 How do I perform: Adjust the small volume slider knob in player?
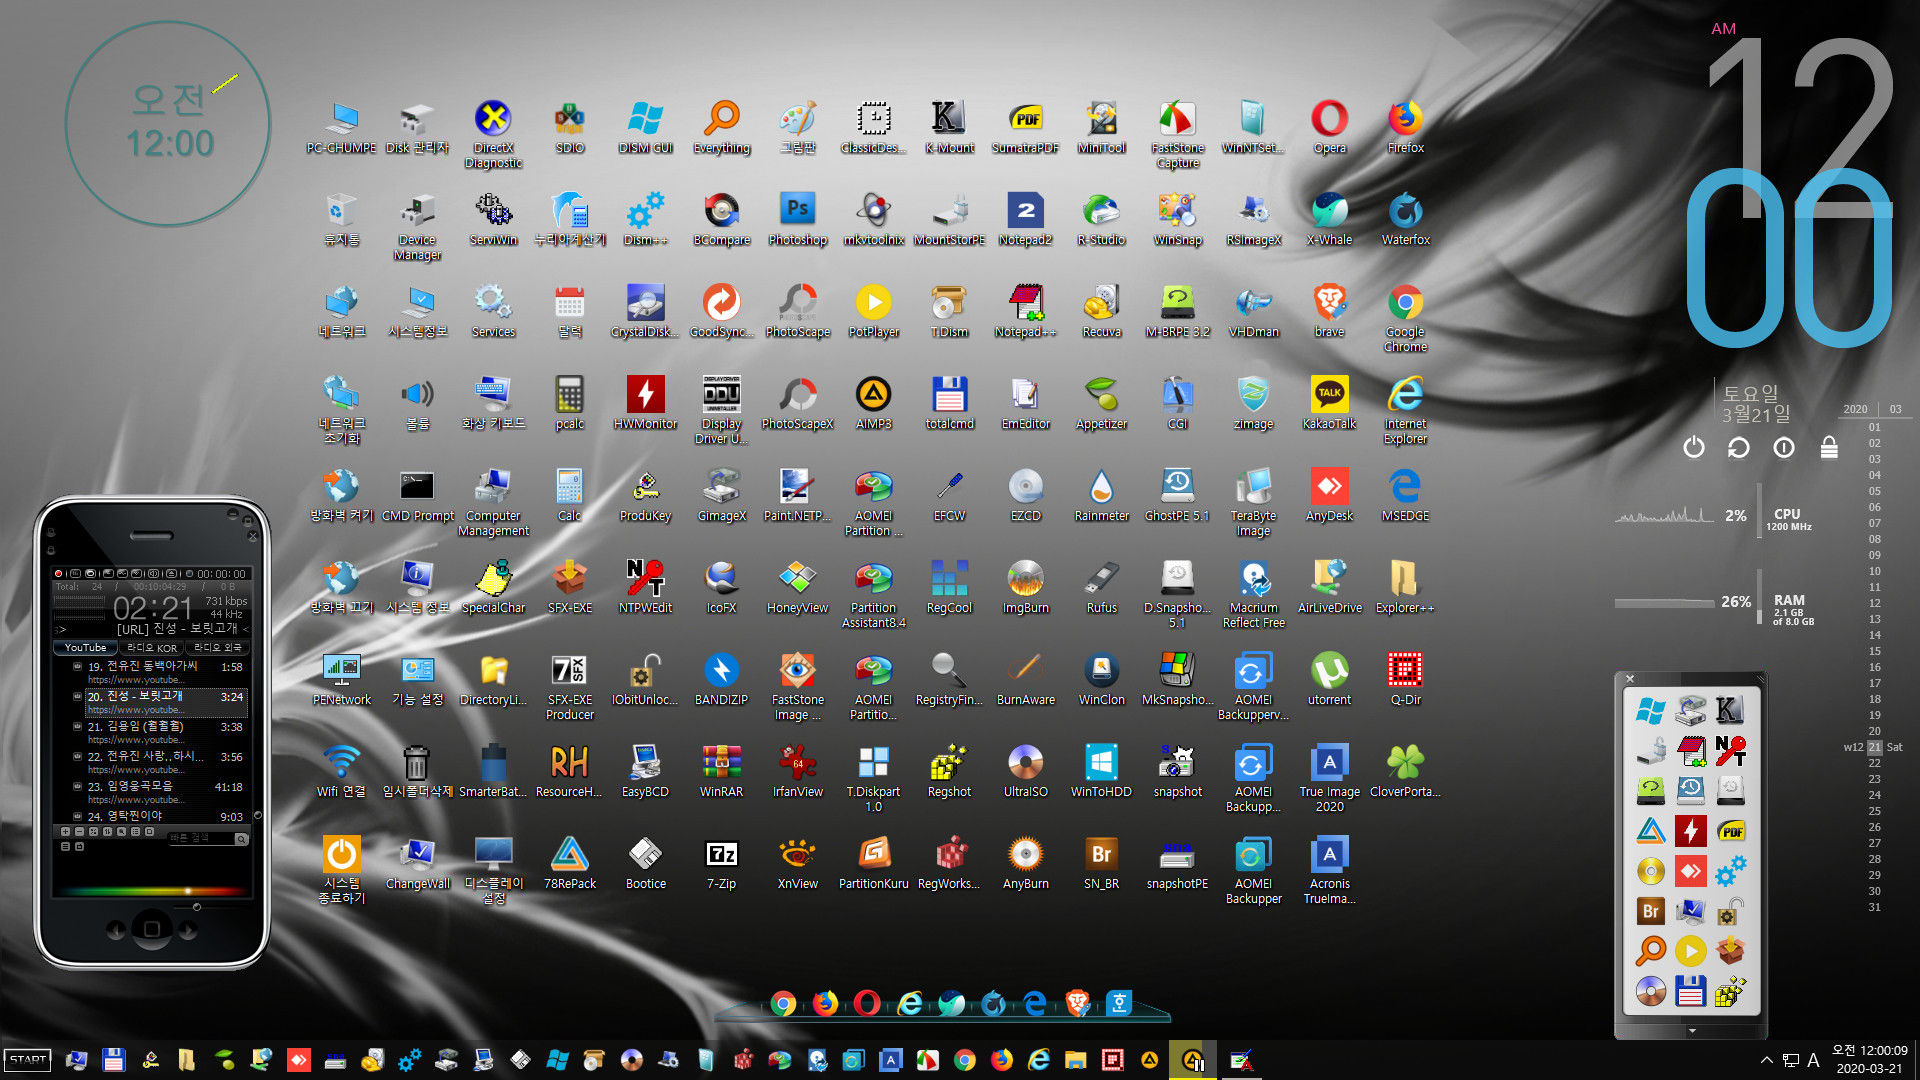197,907
